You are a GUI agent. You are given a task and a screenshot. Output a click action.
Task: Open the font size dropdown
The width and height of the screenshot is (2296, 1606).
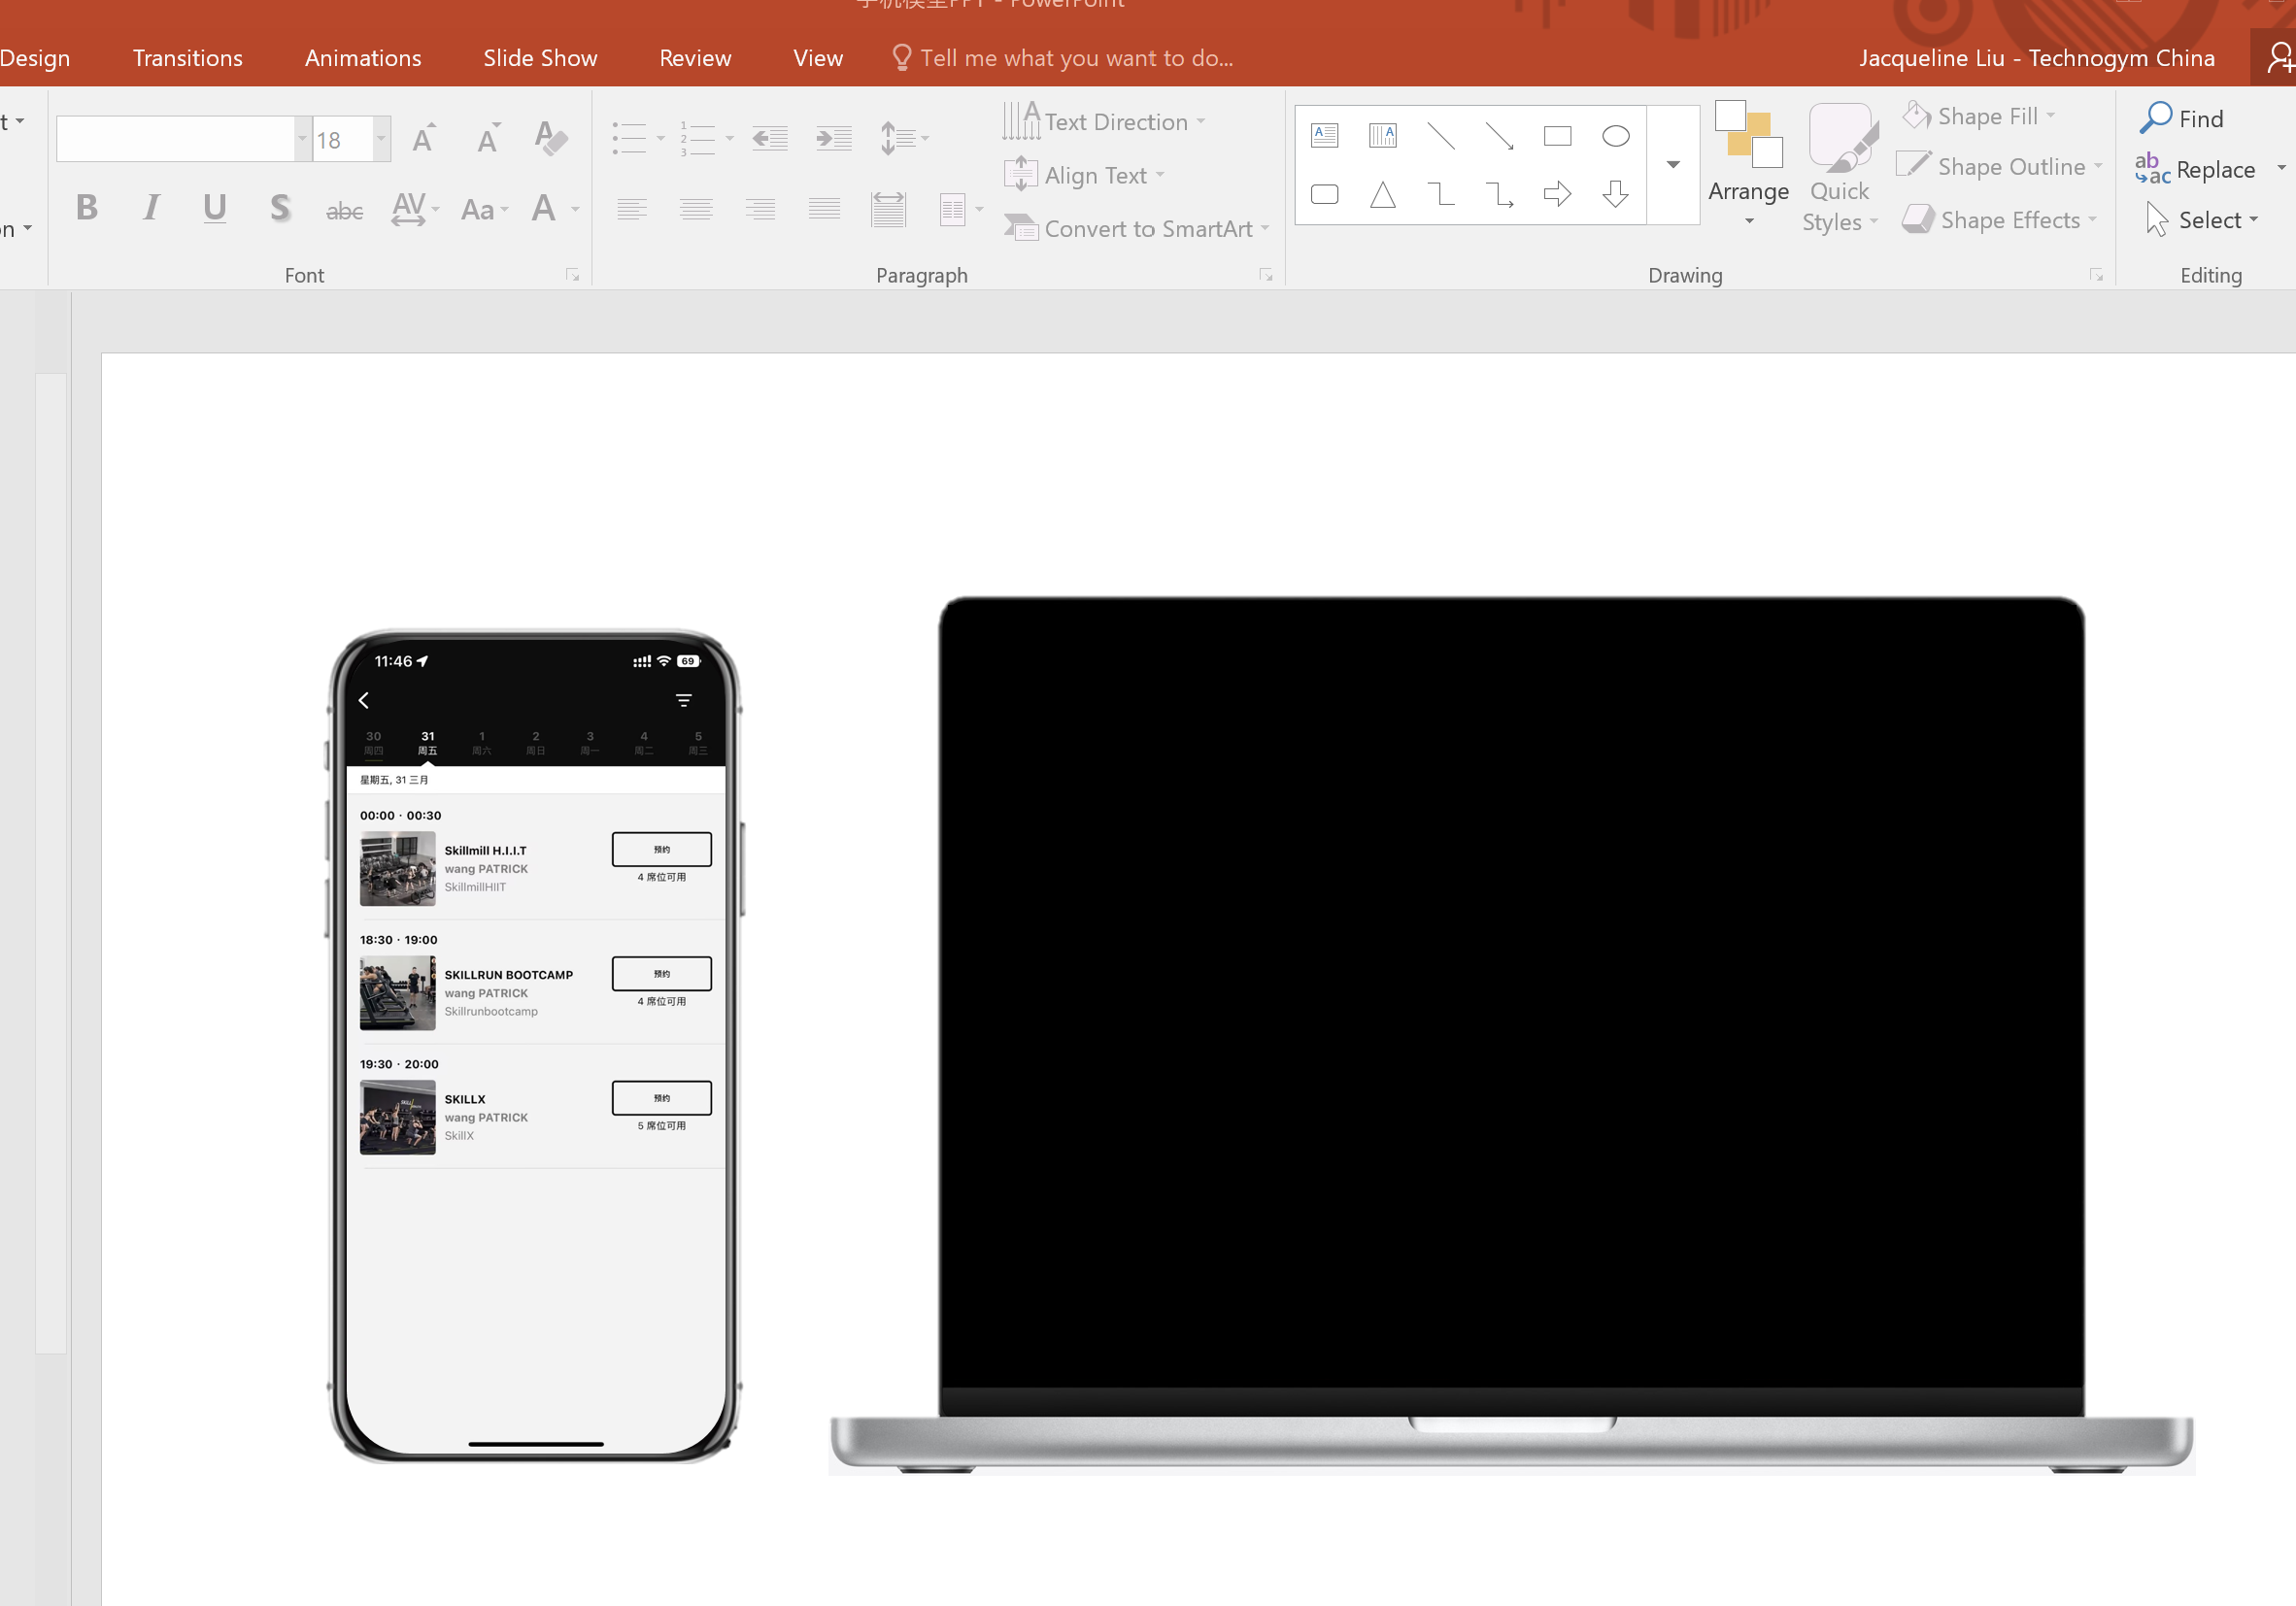[381, 139]
